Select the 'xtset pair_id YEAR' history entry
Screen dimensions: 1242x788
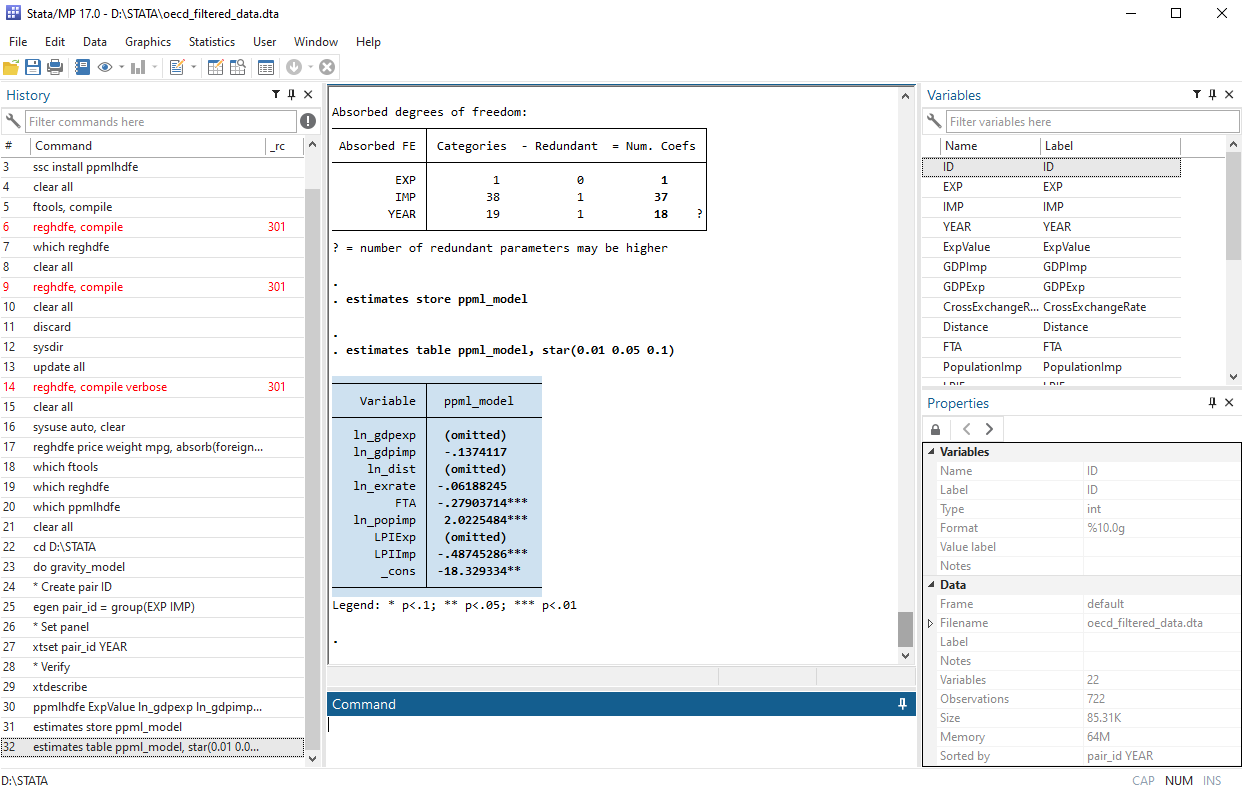coord(80,647)
